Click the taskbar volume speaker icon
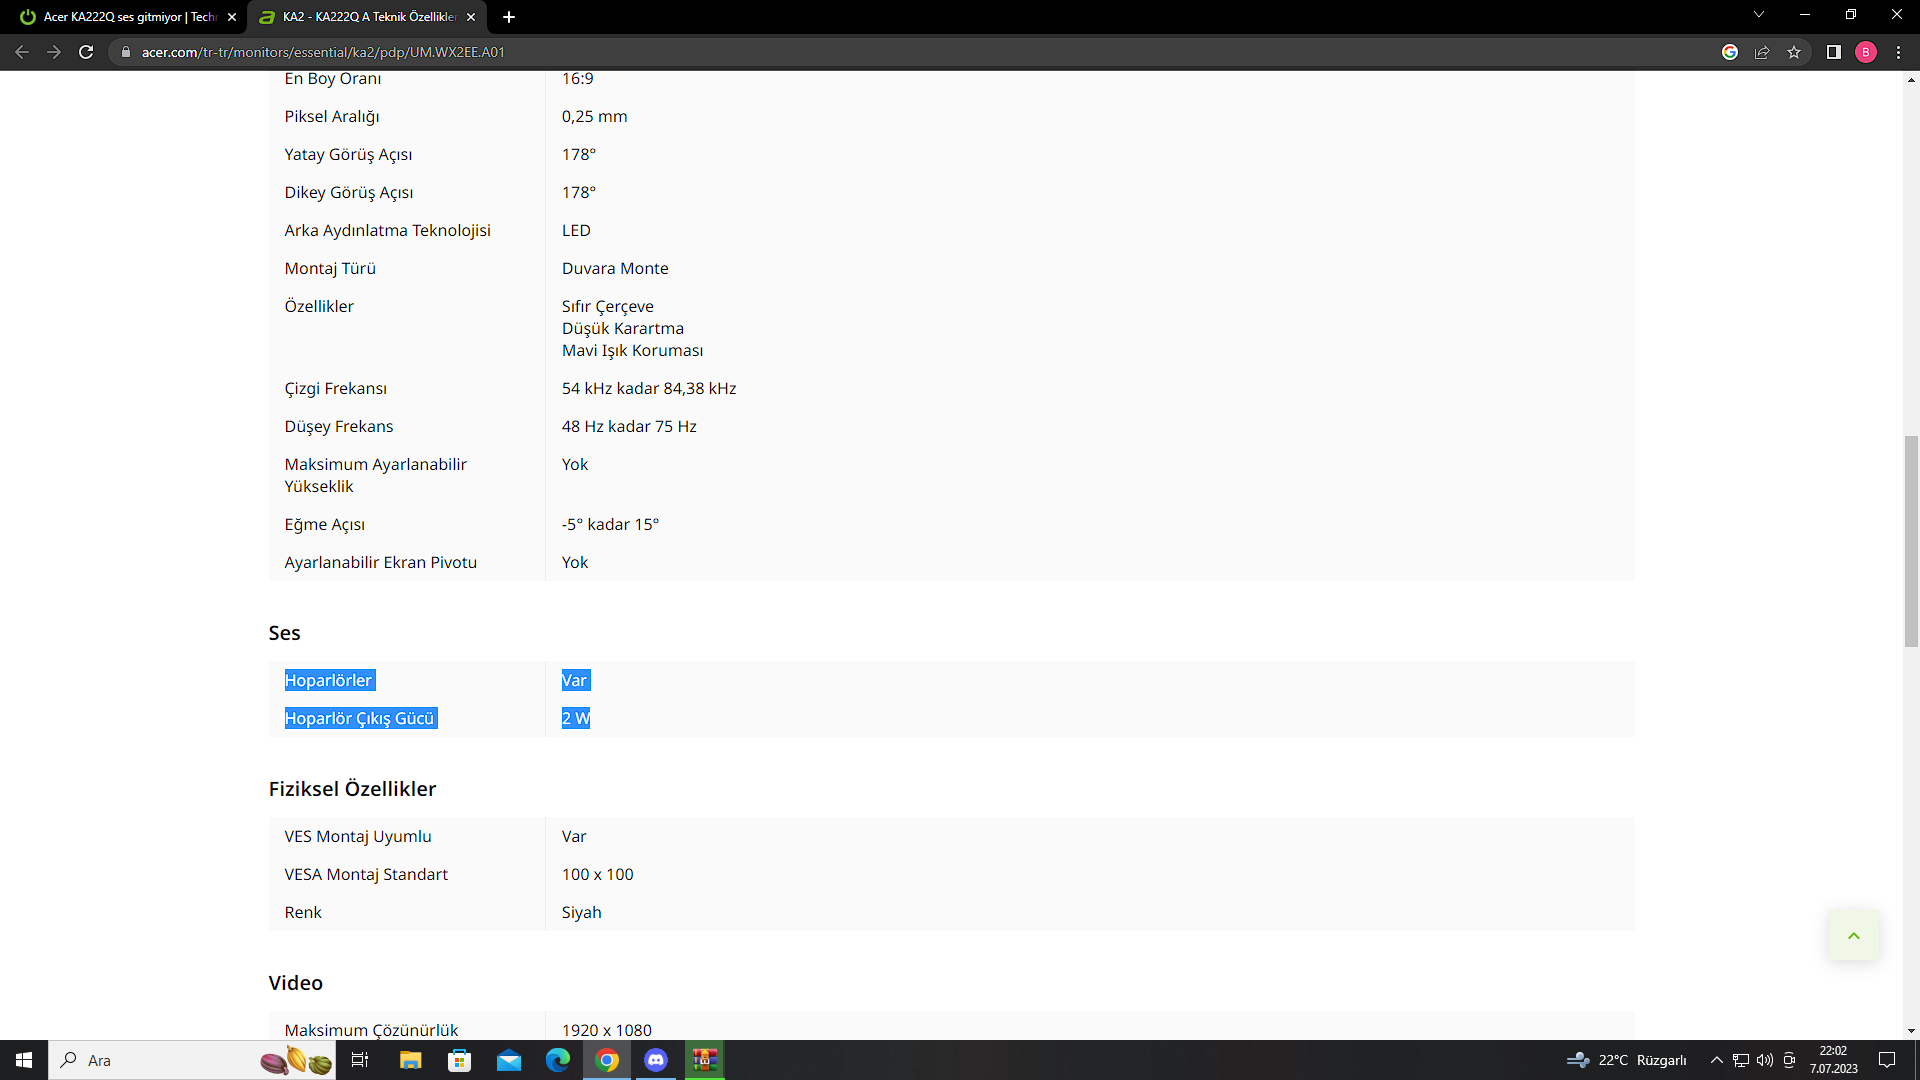1920x1080 pixels. pos(1765,1060)
